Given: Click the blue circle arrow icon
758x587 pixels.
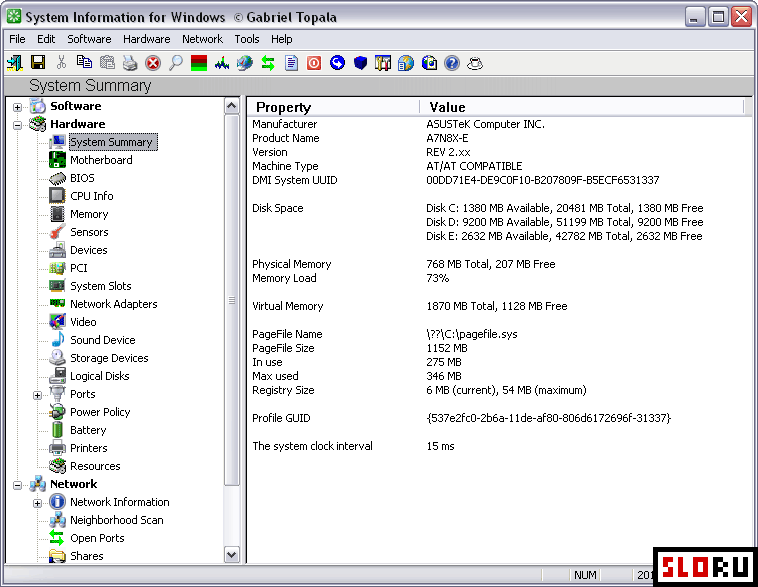Looking at the screenshot, I should pyautogui.click(x=337, y=62).
